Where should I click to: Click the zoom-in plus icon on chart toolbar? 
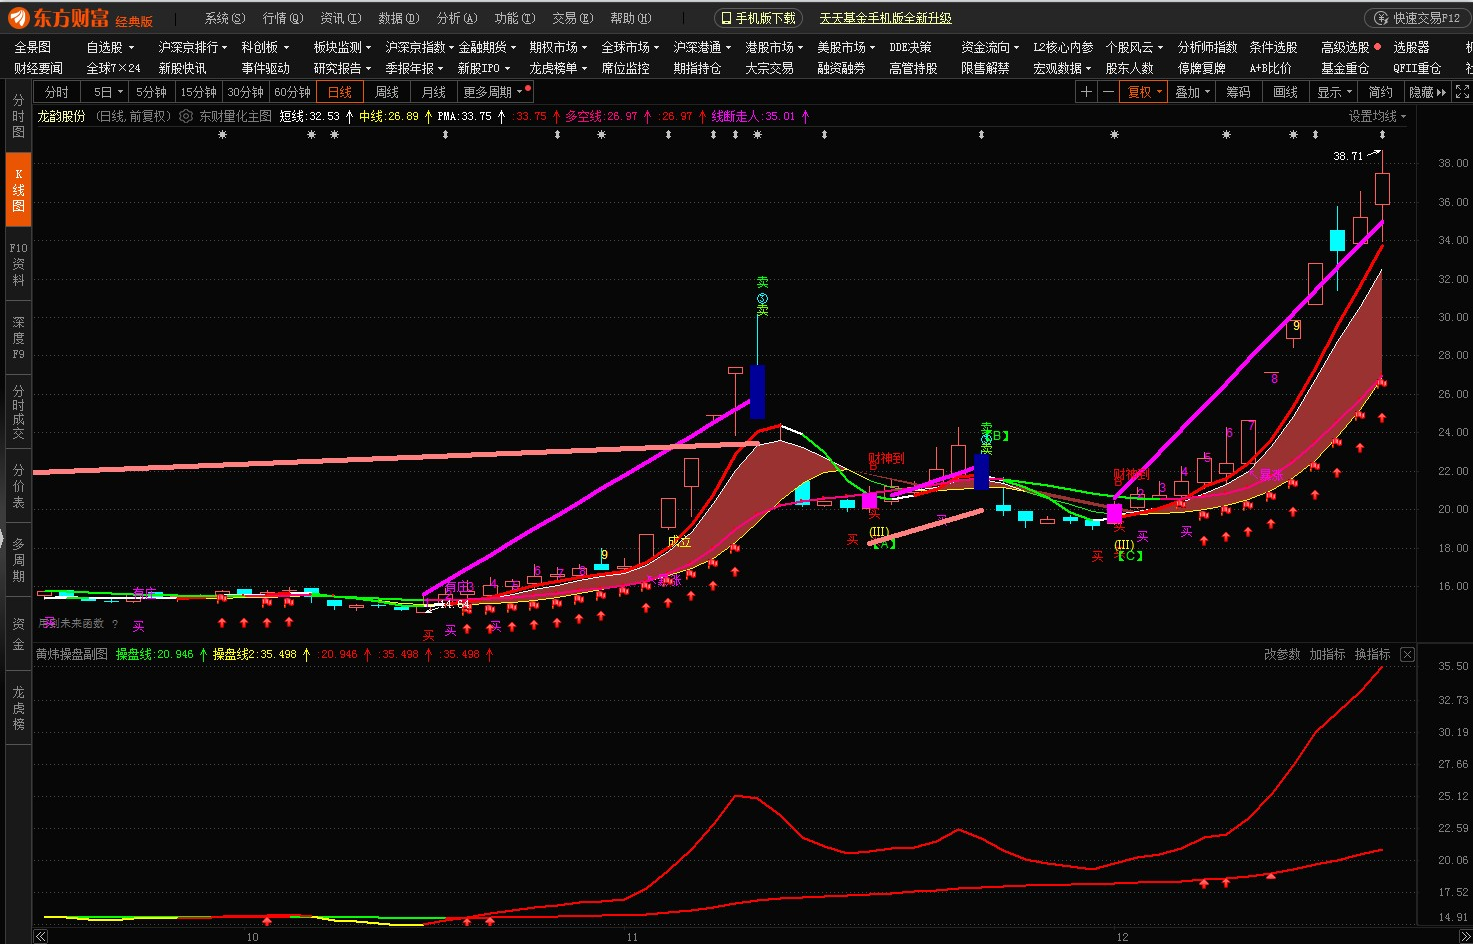(x=1086, y=92)
